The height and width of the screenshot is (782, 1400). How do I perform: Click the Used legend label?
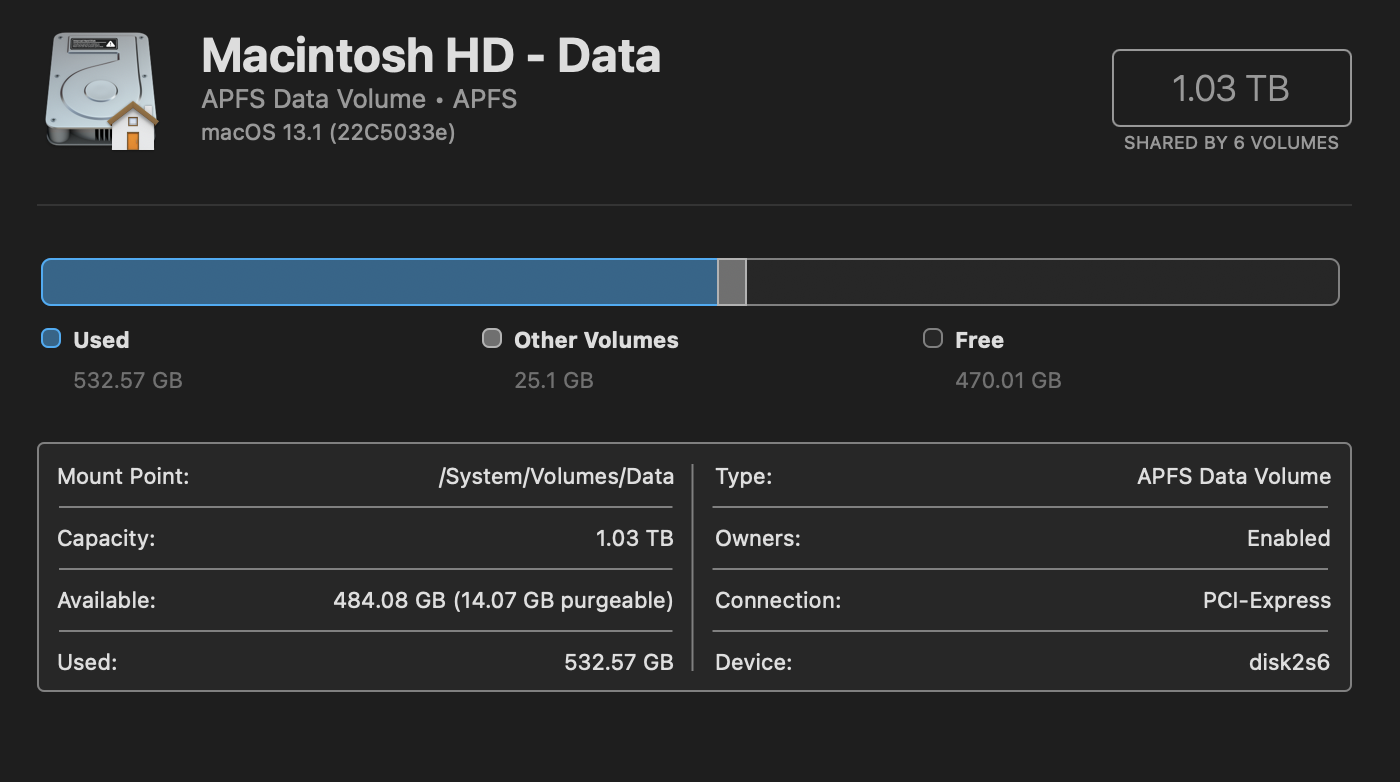101,340
